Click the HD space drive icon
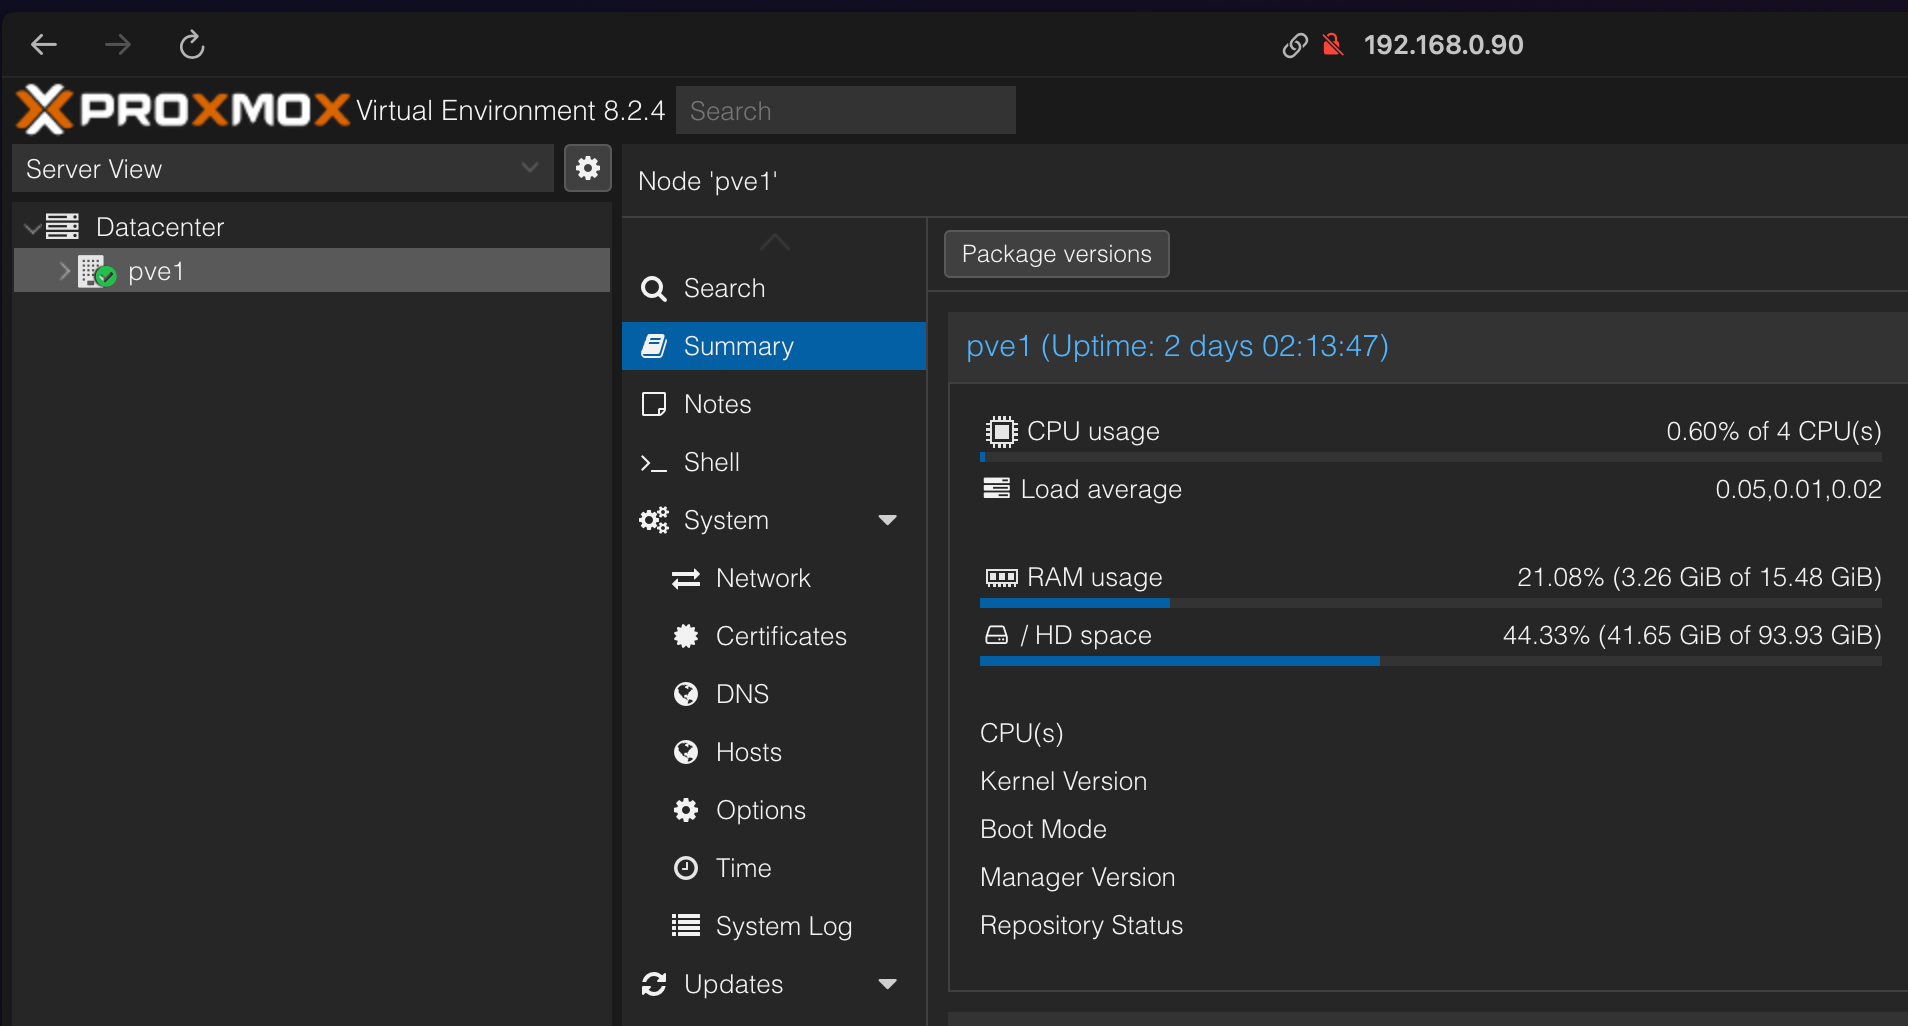Screen dimensions: 1908x1026 [997, 635]
